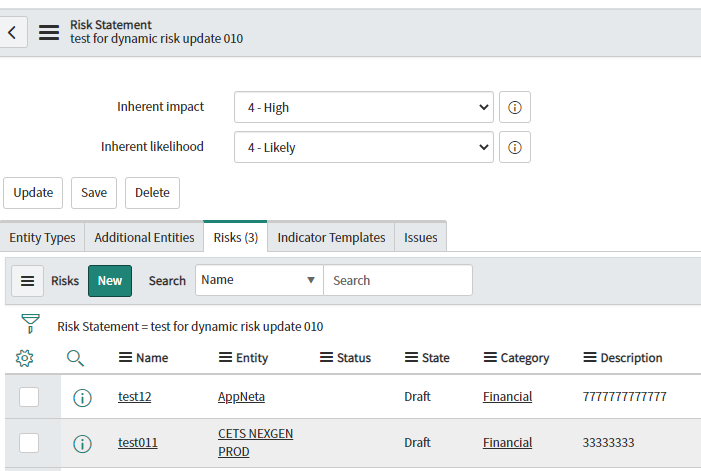Expand the Inherent impact dropdown
Screen dimensions: 701x471
coord(363,107)
